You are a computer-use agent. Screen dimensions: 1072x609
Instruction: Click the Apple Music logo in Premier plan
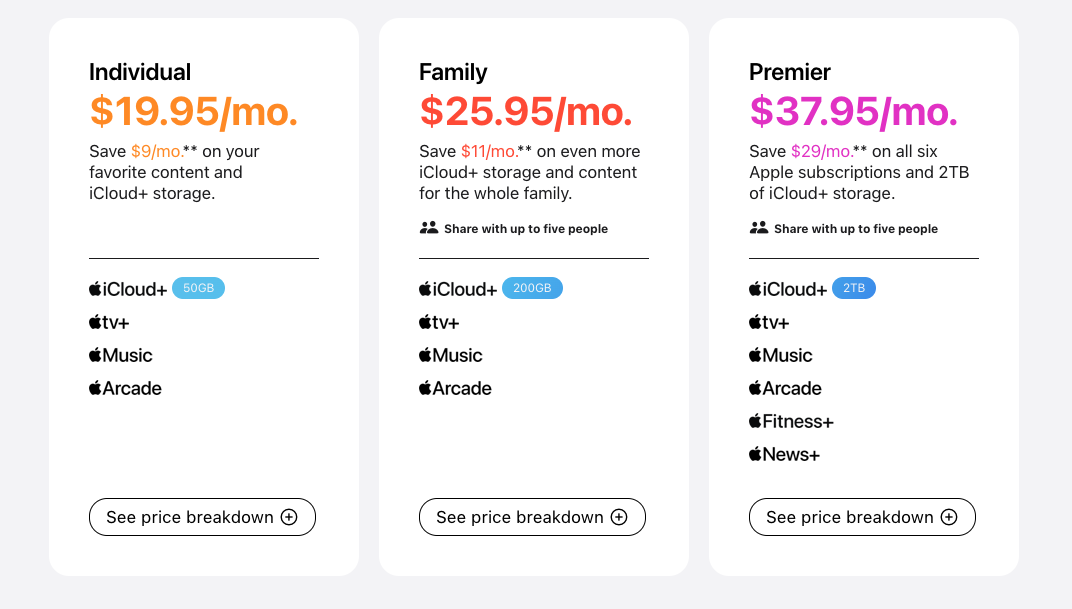[x=781, y=355]
